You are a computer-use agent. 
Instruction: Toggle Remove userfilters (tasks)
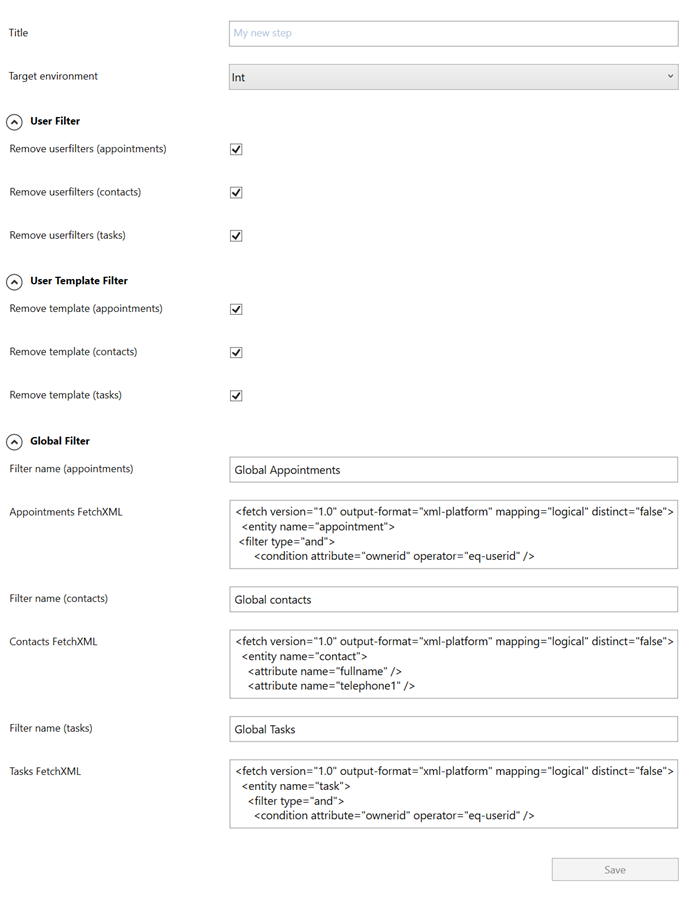[236, 236]
